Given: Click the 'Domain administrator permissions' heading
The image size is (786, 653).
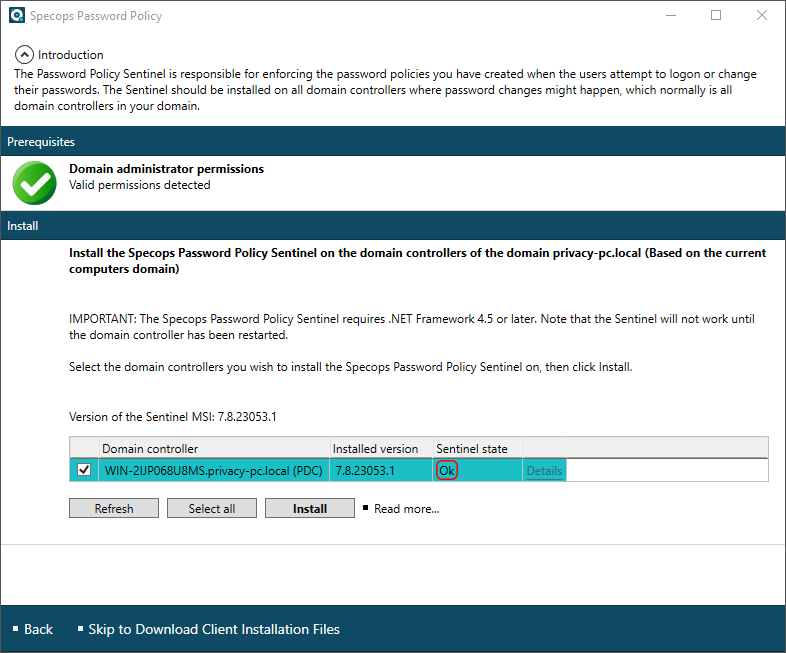Looking at the screenshot, I should point(166,169).
